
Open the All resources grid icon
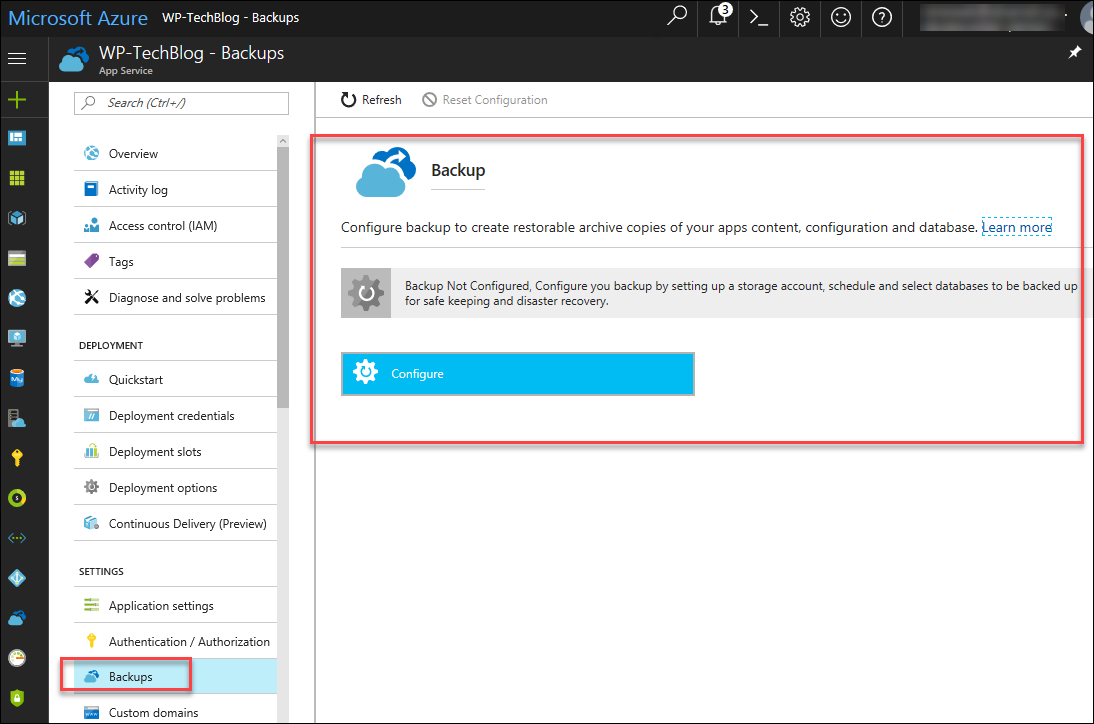pos(17,178)
